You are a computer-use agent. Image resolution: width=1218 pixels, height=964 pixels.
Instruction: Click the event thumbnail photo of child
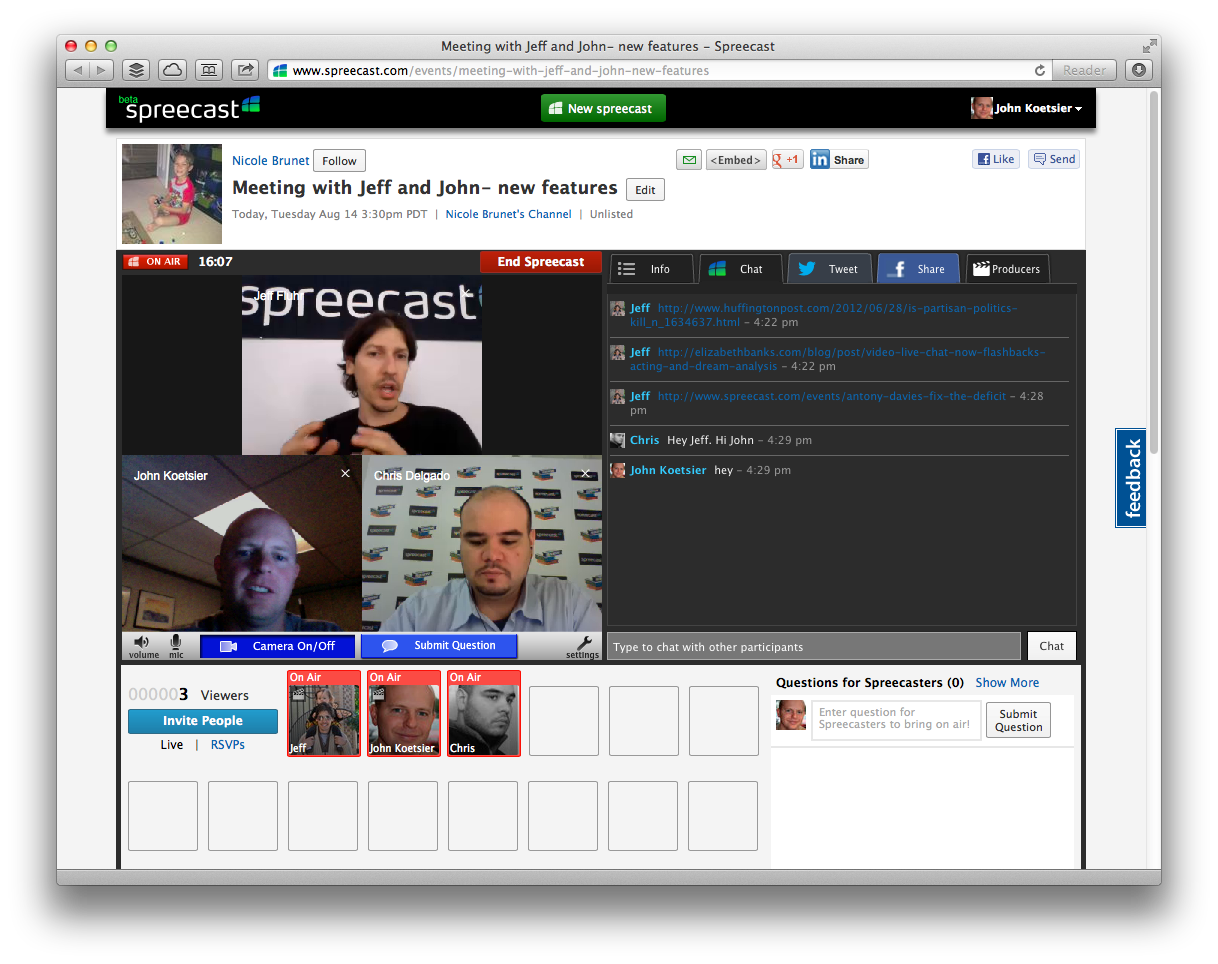click(172, 194)
